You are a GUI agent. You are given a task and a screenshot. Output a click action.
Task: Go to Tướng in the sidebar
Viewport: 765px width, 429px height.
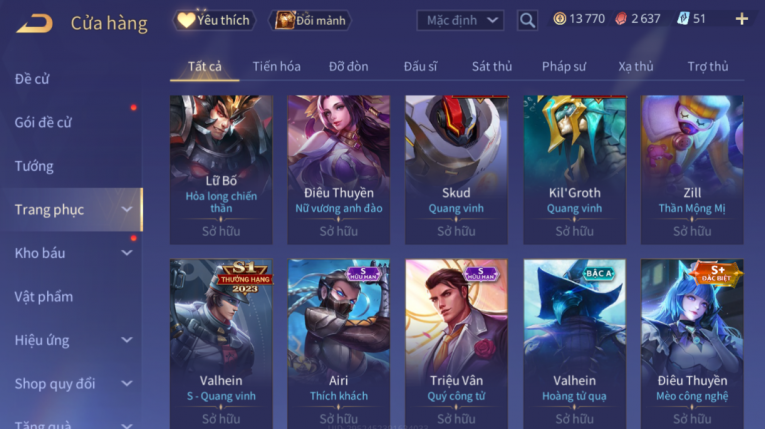(x=34, y=166)
